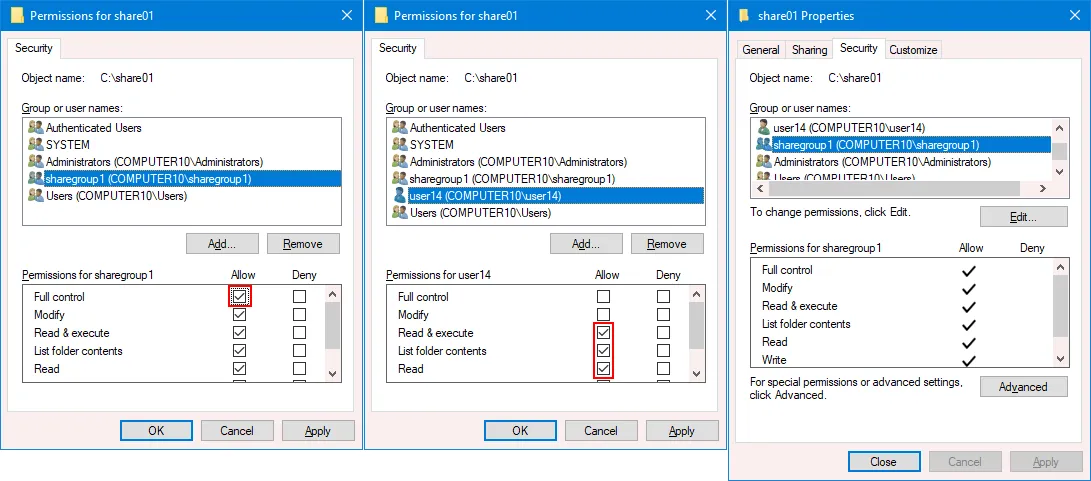
Task: Click the sharegroup1 group icon in the leftmost dialog list
Action: 36,179
